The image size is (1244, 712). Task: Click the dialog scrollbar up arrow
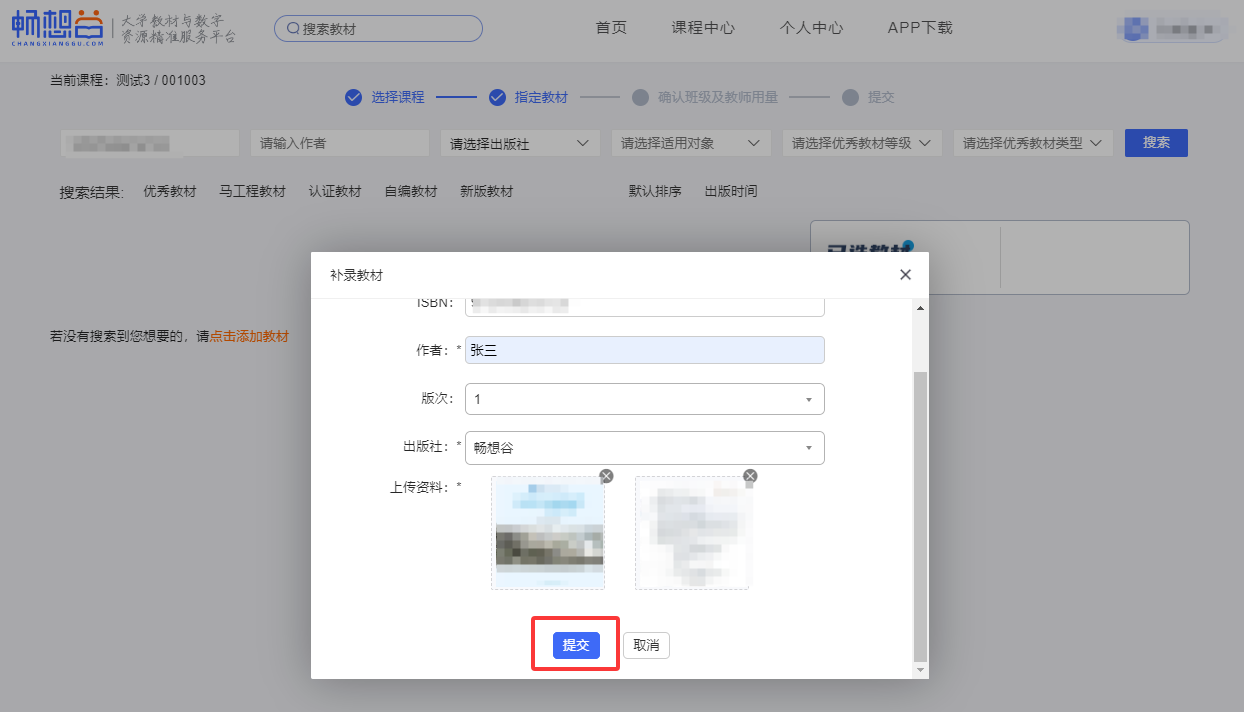coord(921,308)
